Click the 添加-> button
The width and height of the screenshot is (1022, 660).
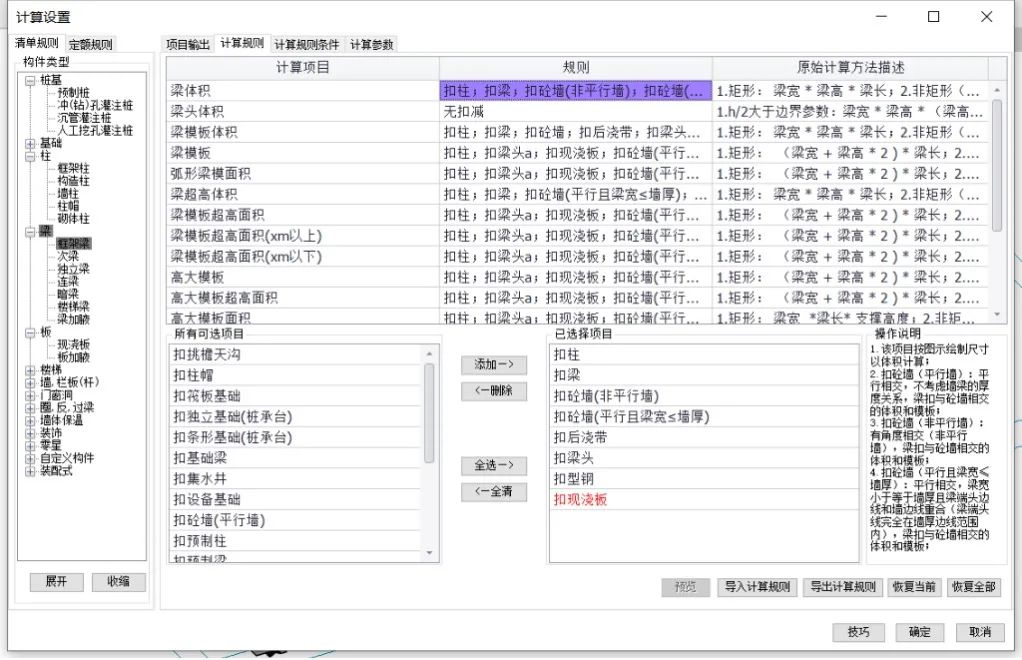tap(493, 365)
